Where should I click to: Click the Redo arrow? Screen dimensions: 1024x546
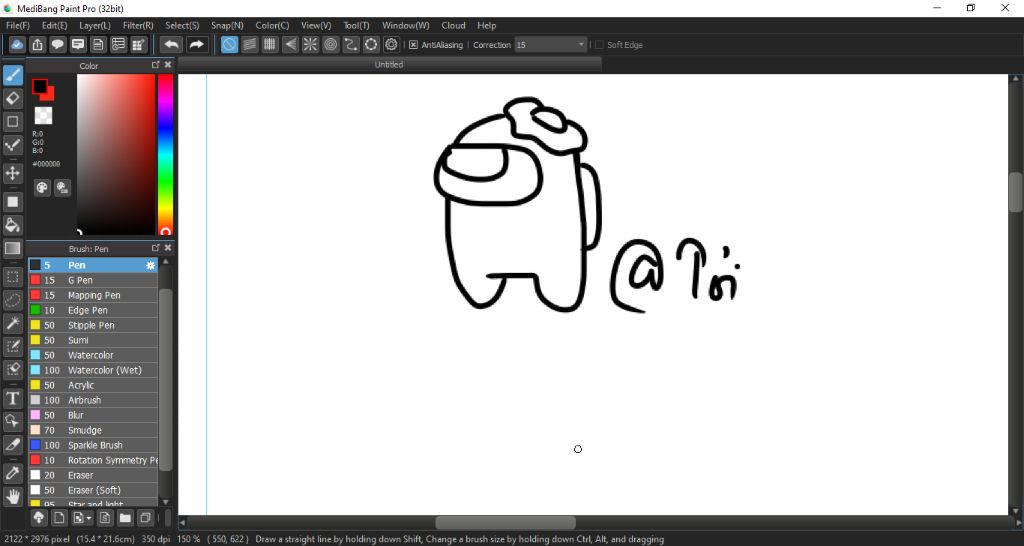(x=196, y=44)
